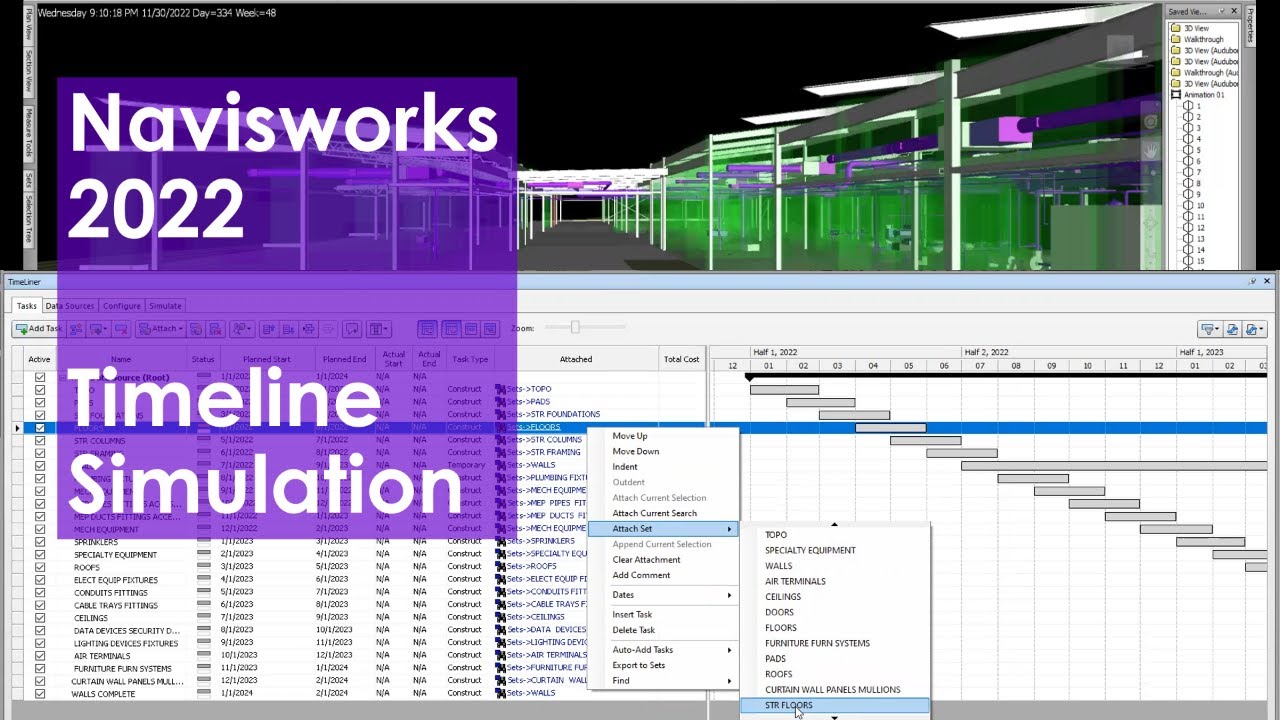Click the Delete Task toolbar icon
The height and width of the screenshot is (720, 1280).
click(x=121, y=329)
